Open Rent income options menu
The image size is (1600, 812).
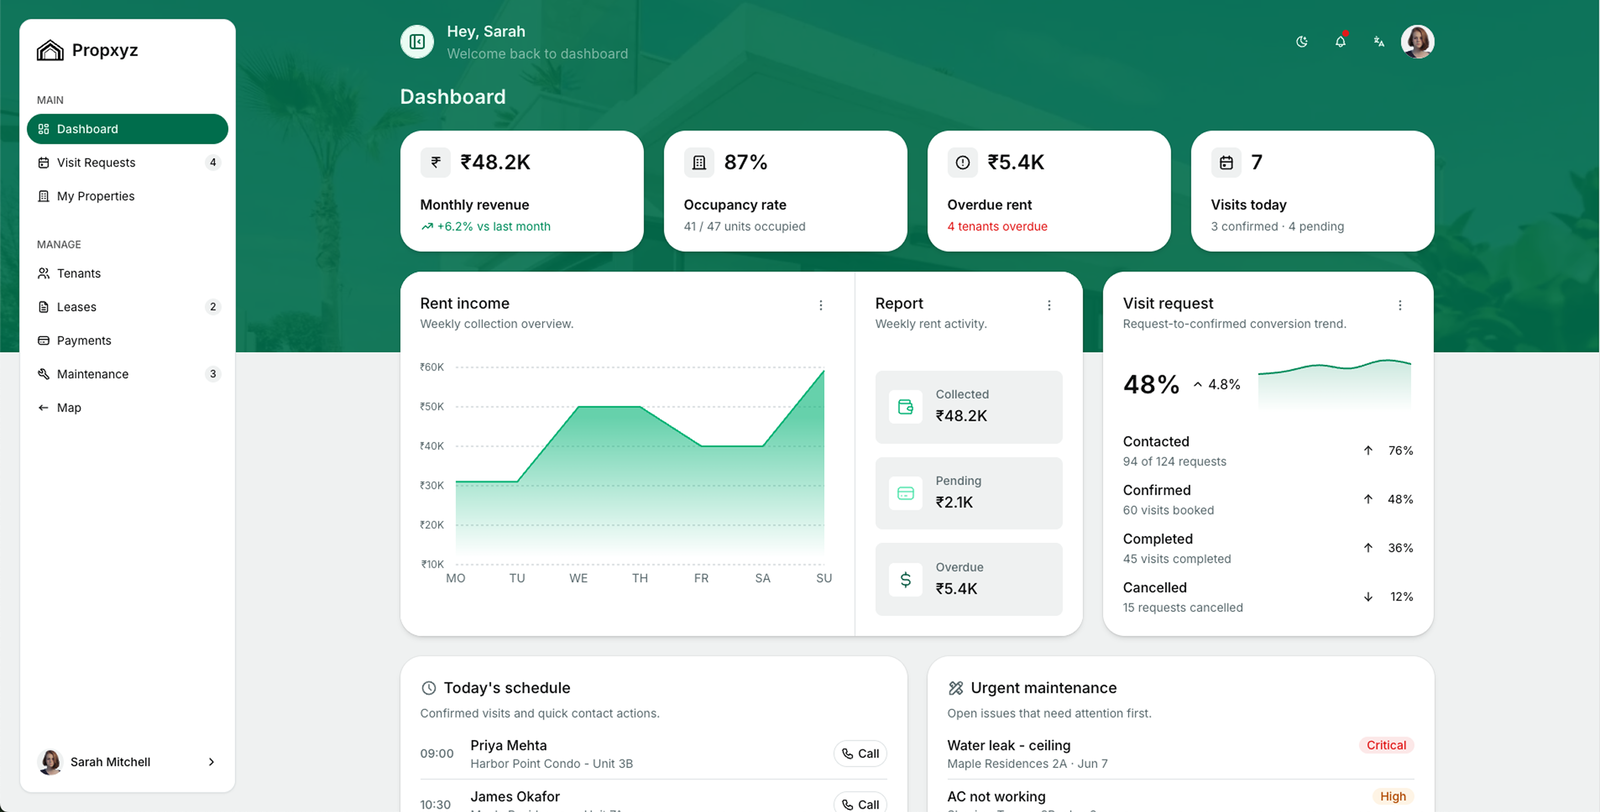[821, 305]
